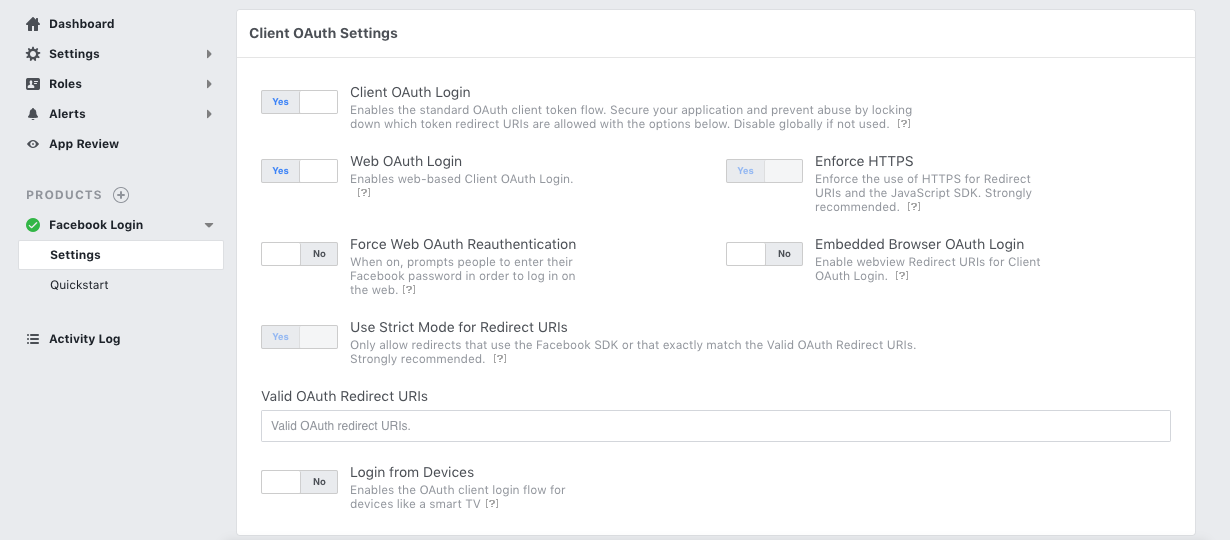
Task: Click the Alerts bell icon
Action: coord(33,114)
